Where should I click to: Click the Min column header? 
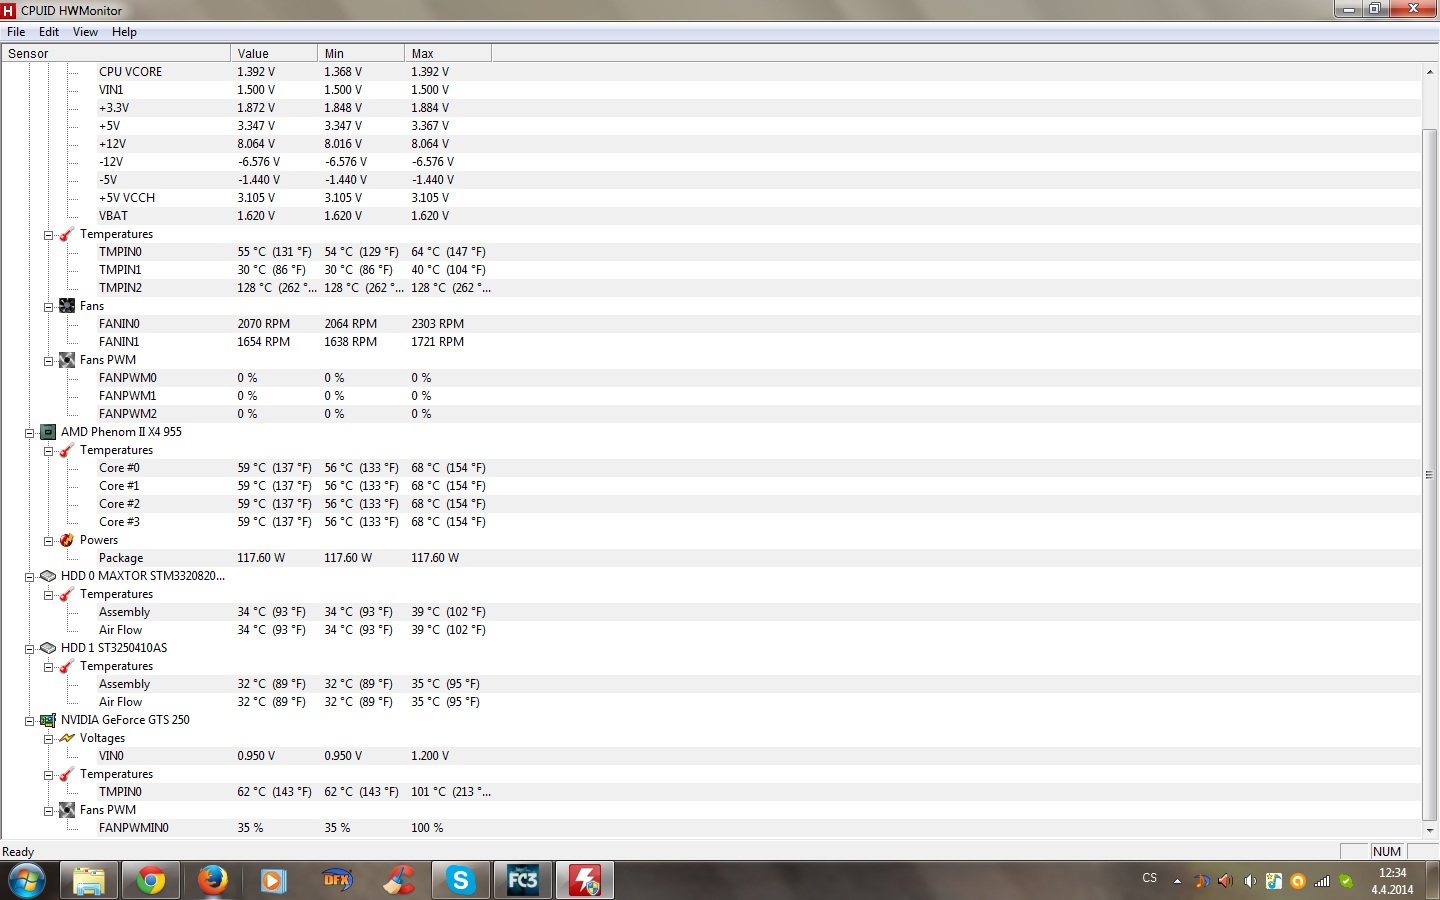point(361,54)
